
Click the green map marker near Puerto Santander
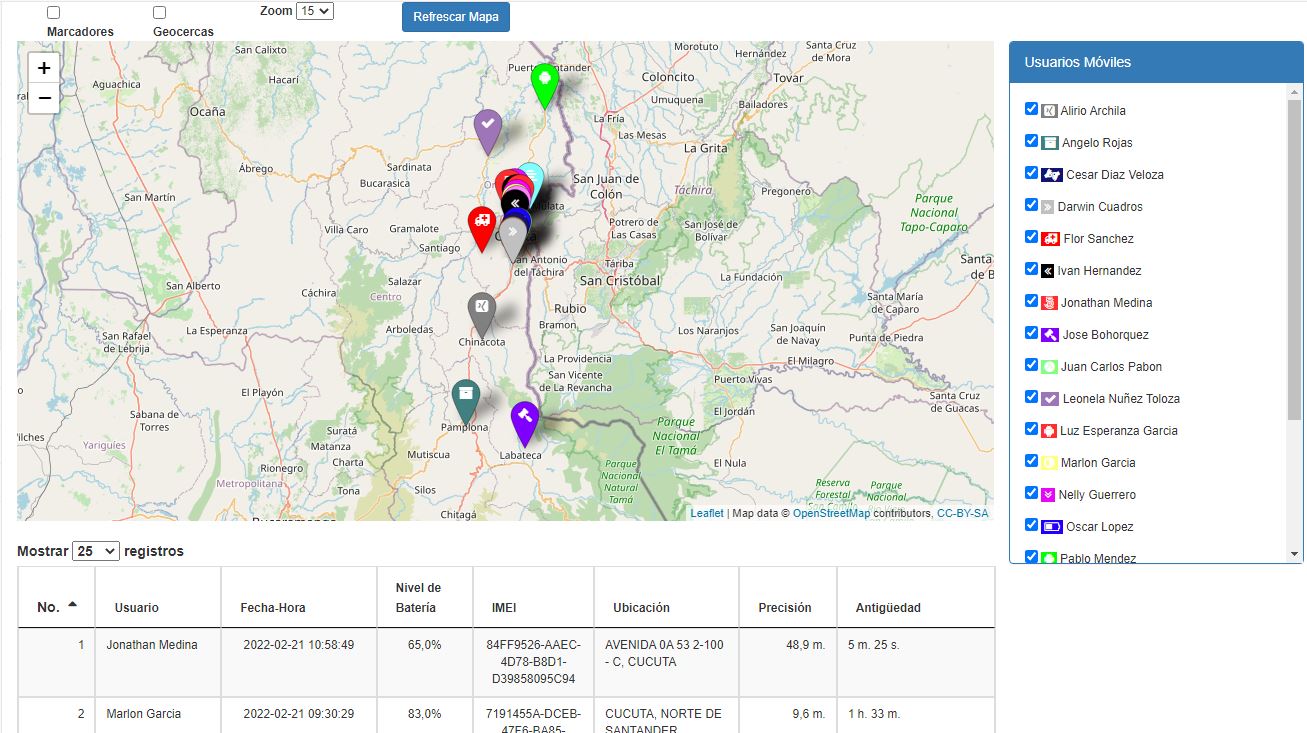(x=544, y=82)
